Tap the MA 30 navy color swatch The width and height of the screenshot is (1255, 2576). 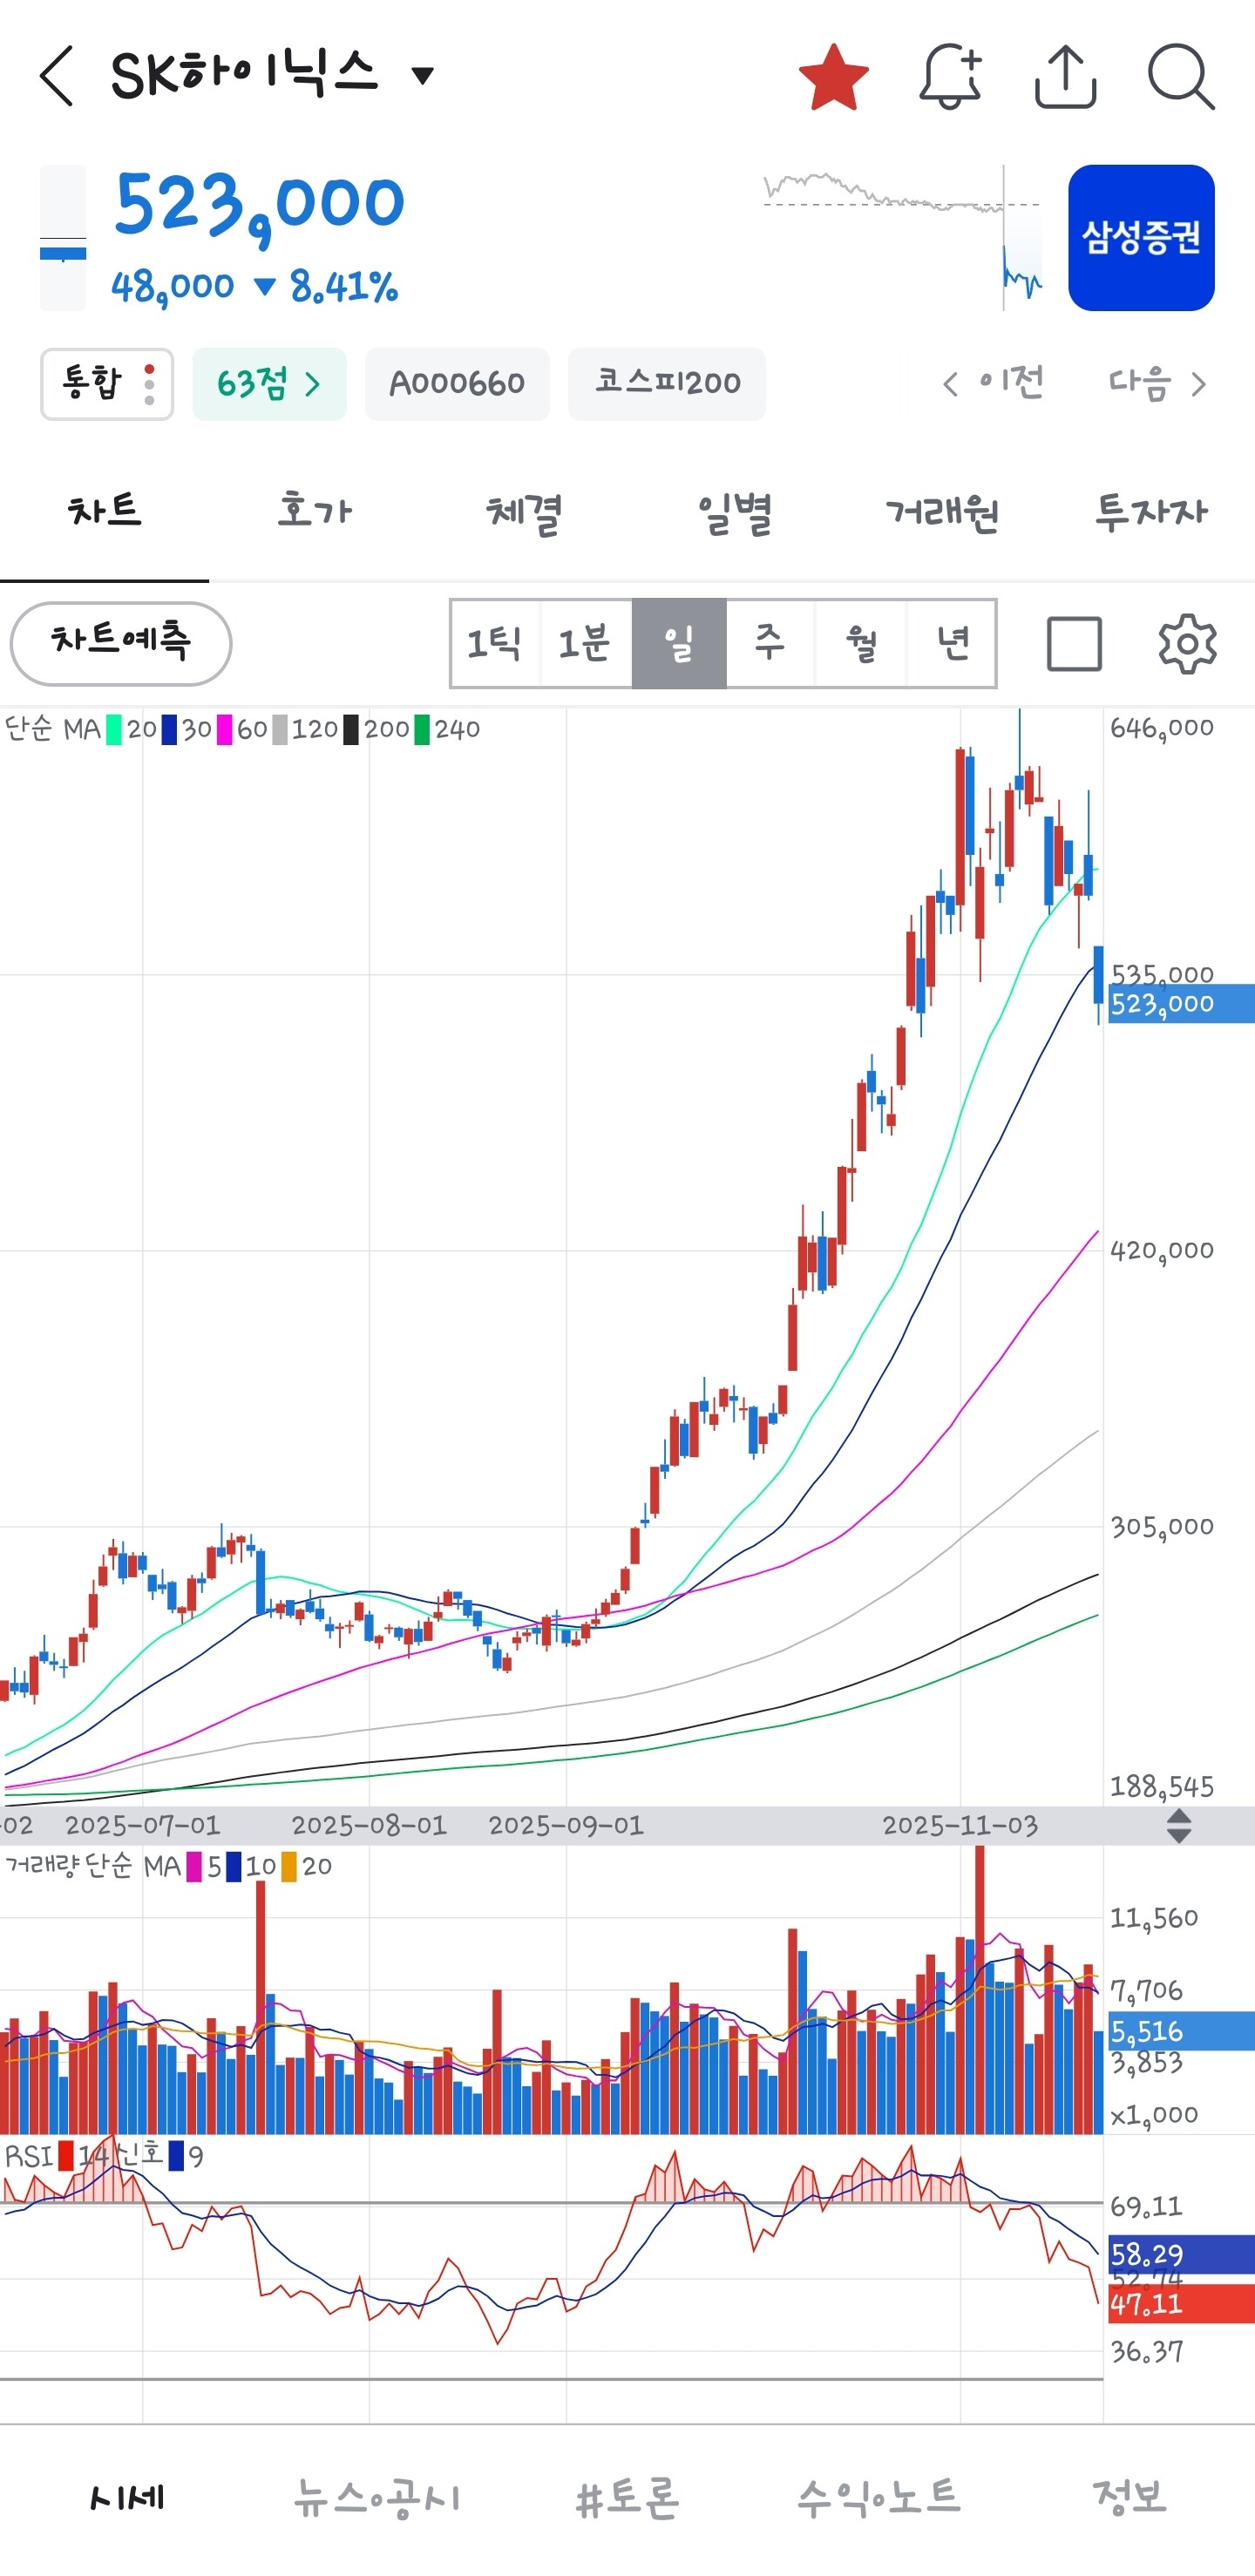tap(169, 729)
